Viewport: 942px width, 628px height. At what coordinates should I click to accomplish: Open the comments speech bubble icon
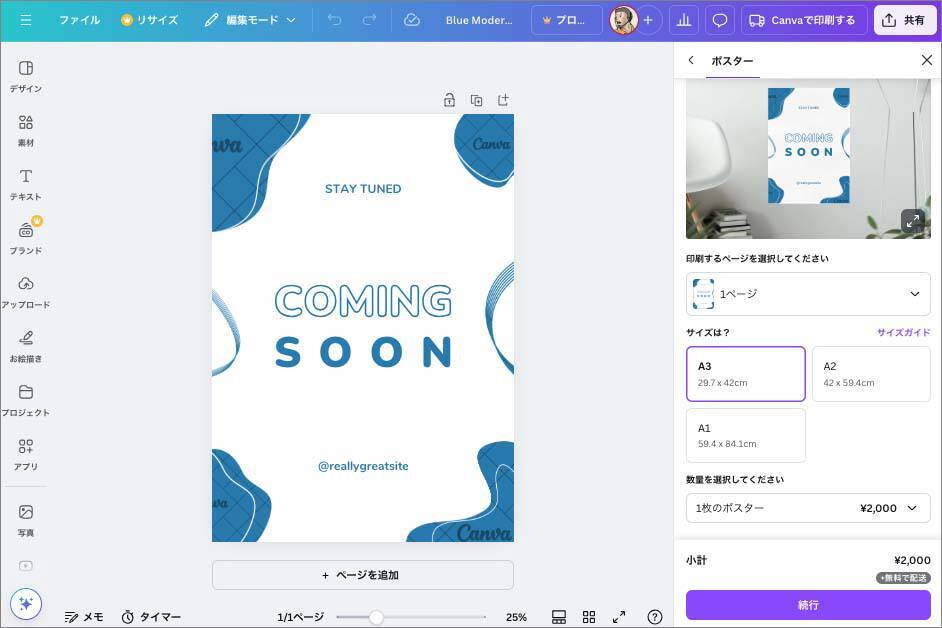718,20
